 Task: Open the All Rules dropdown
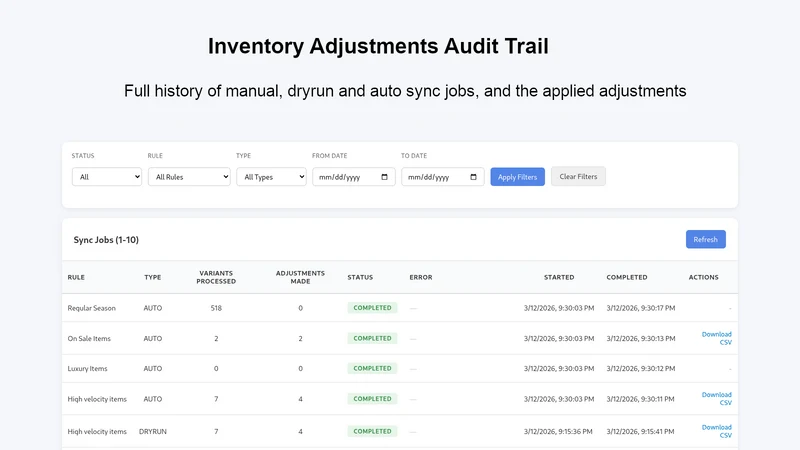tap(189, 177)
